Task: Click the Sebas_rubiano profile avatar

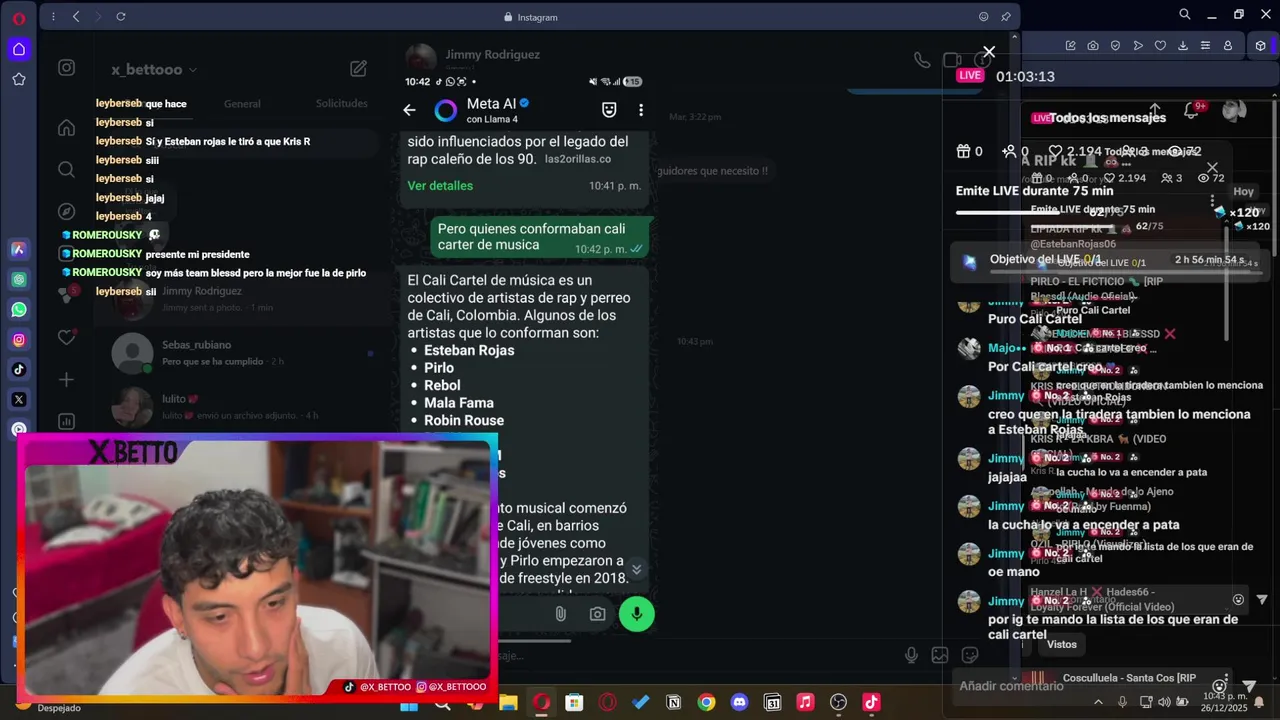Action: point(132,353)
